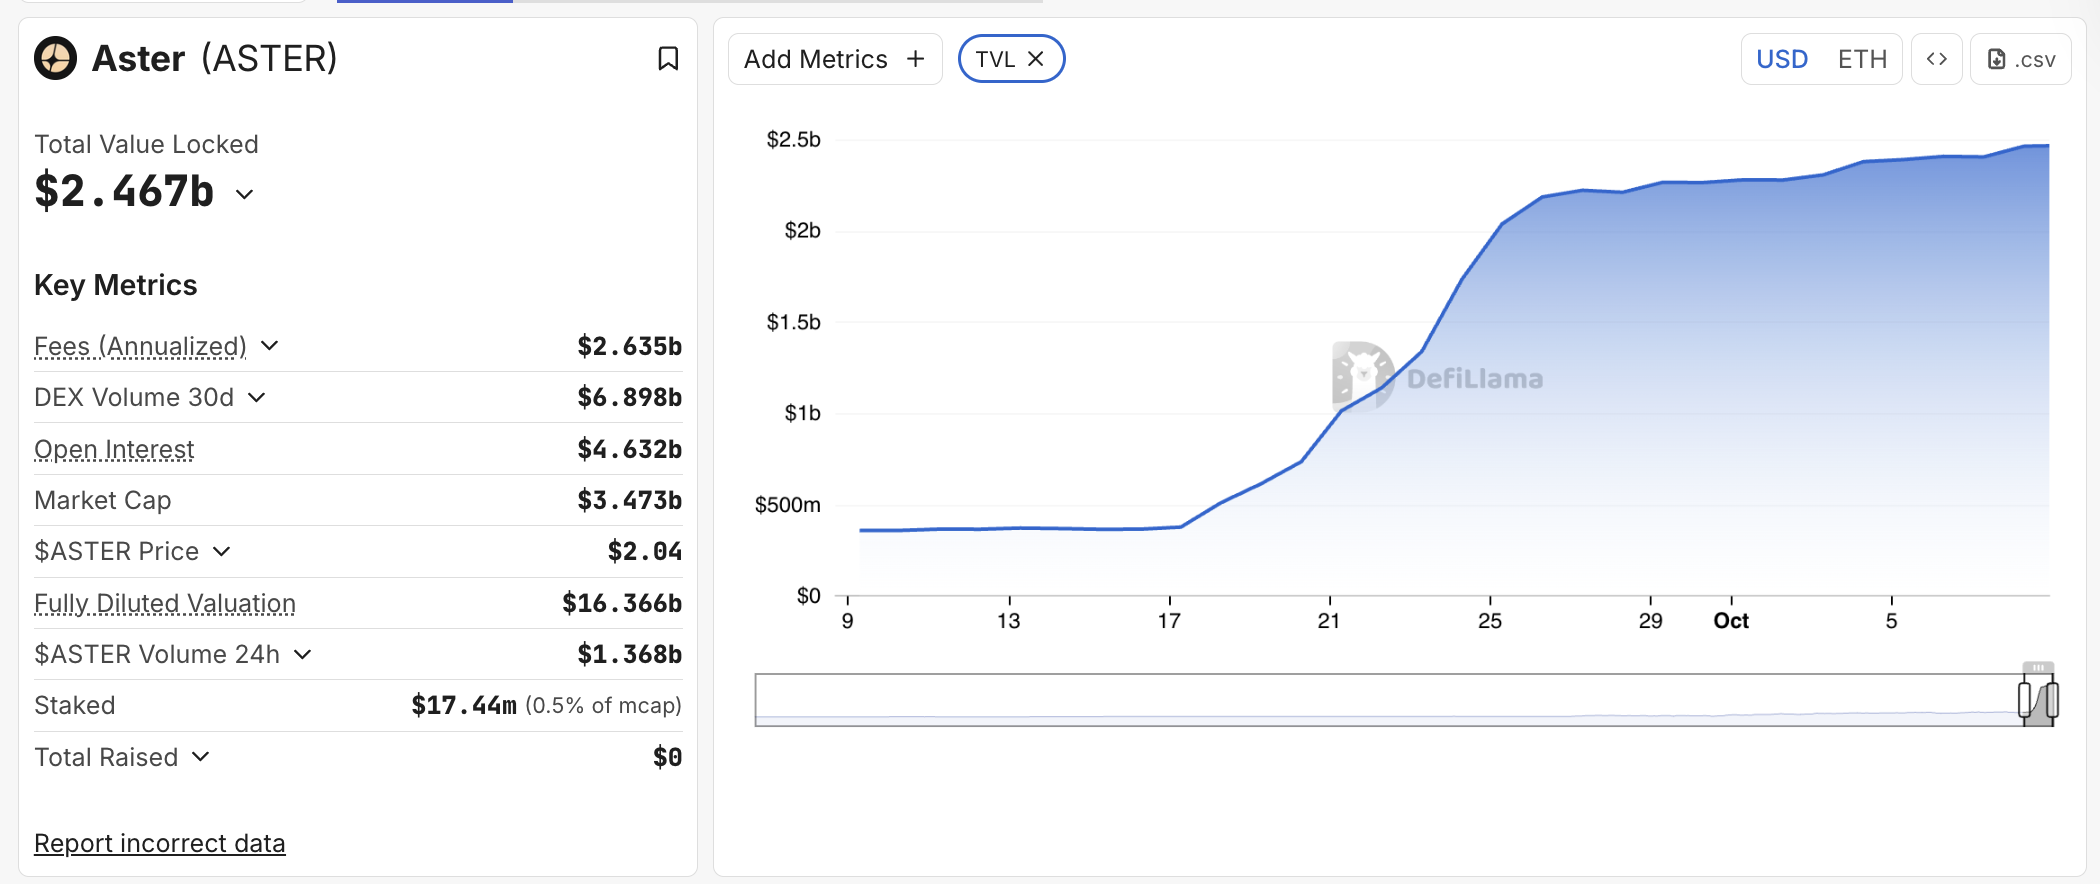Expand Fees (Annualized) details
Screen dimensions: 2100x884
click(x=269, y=346)
